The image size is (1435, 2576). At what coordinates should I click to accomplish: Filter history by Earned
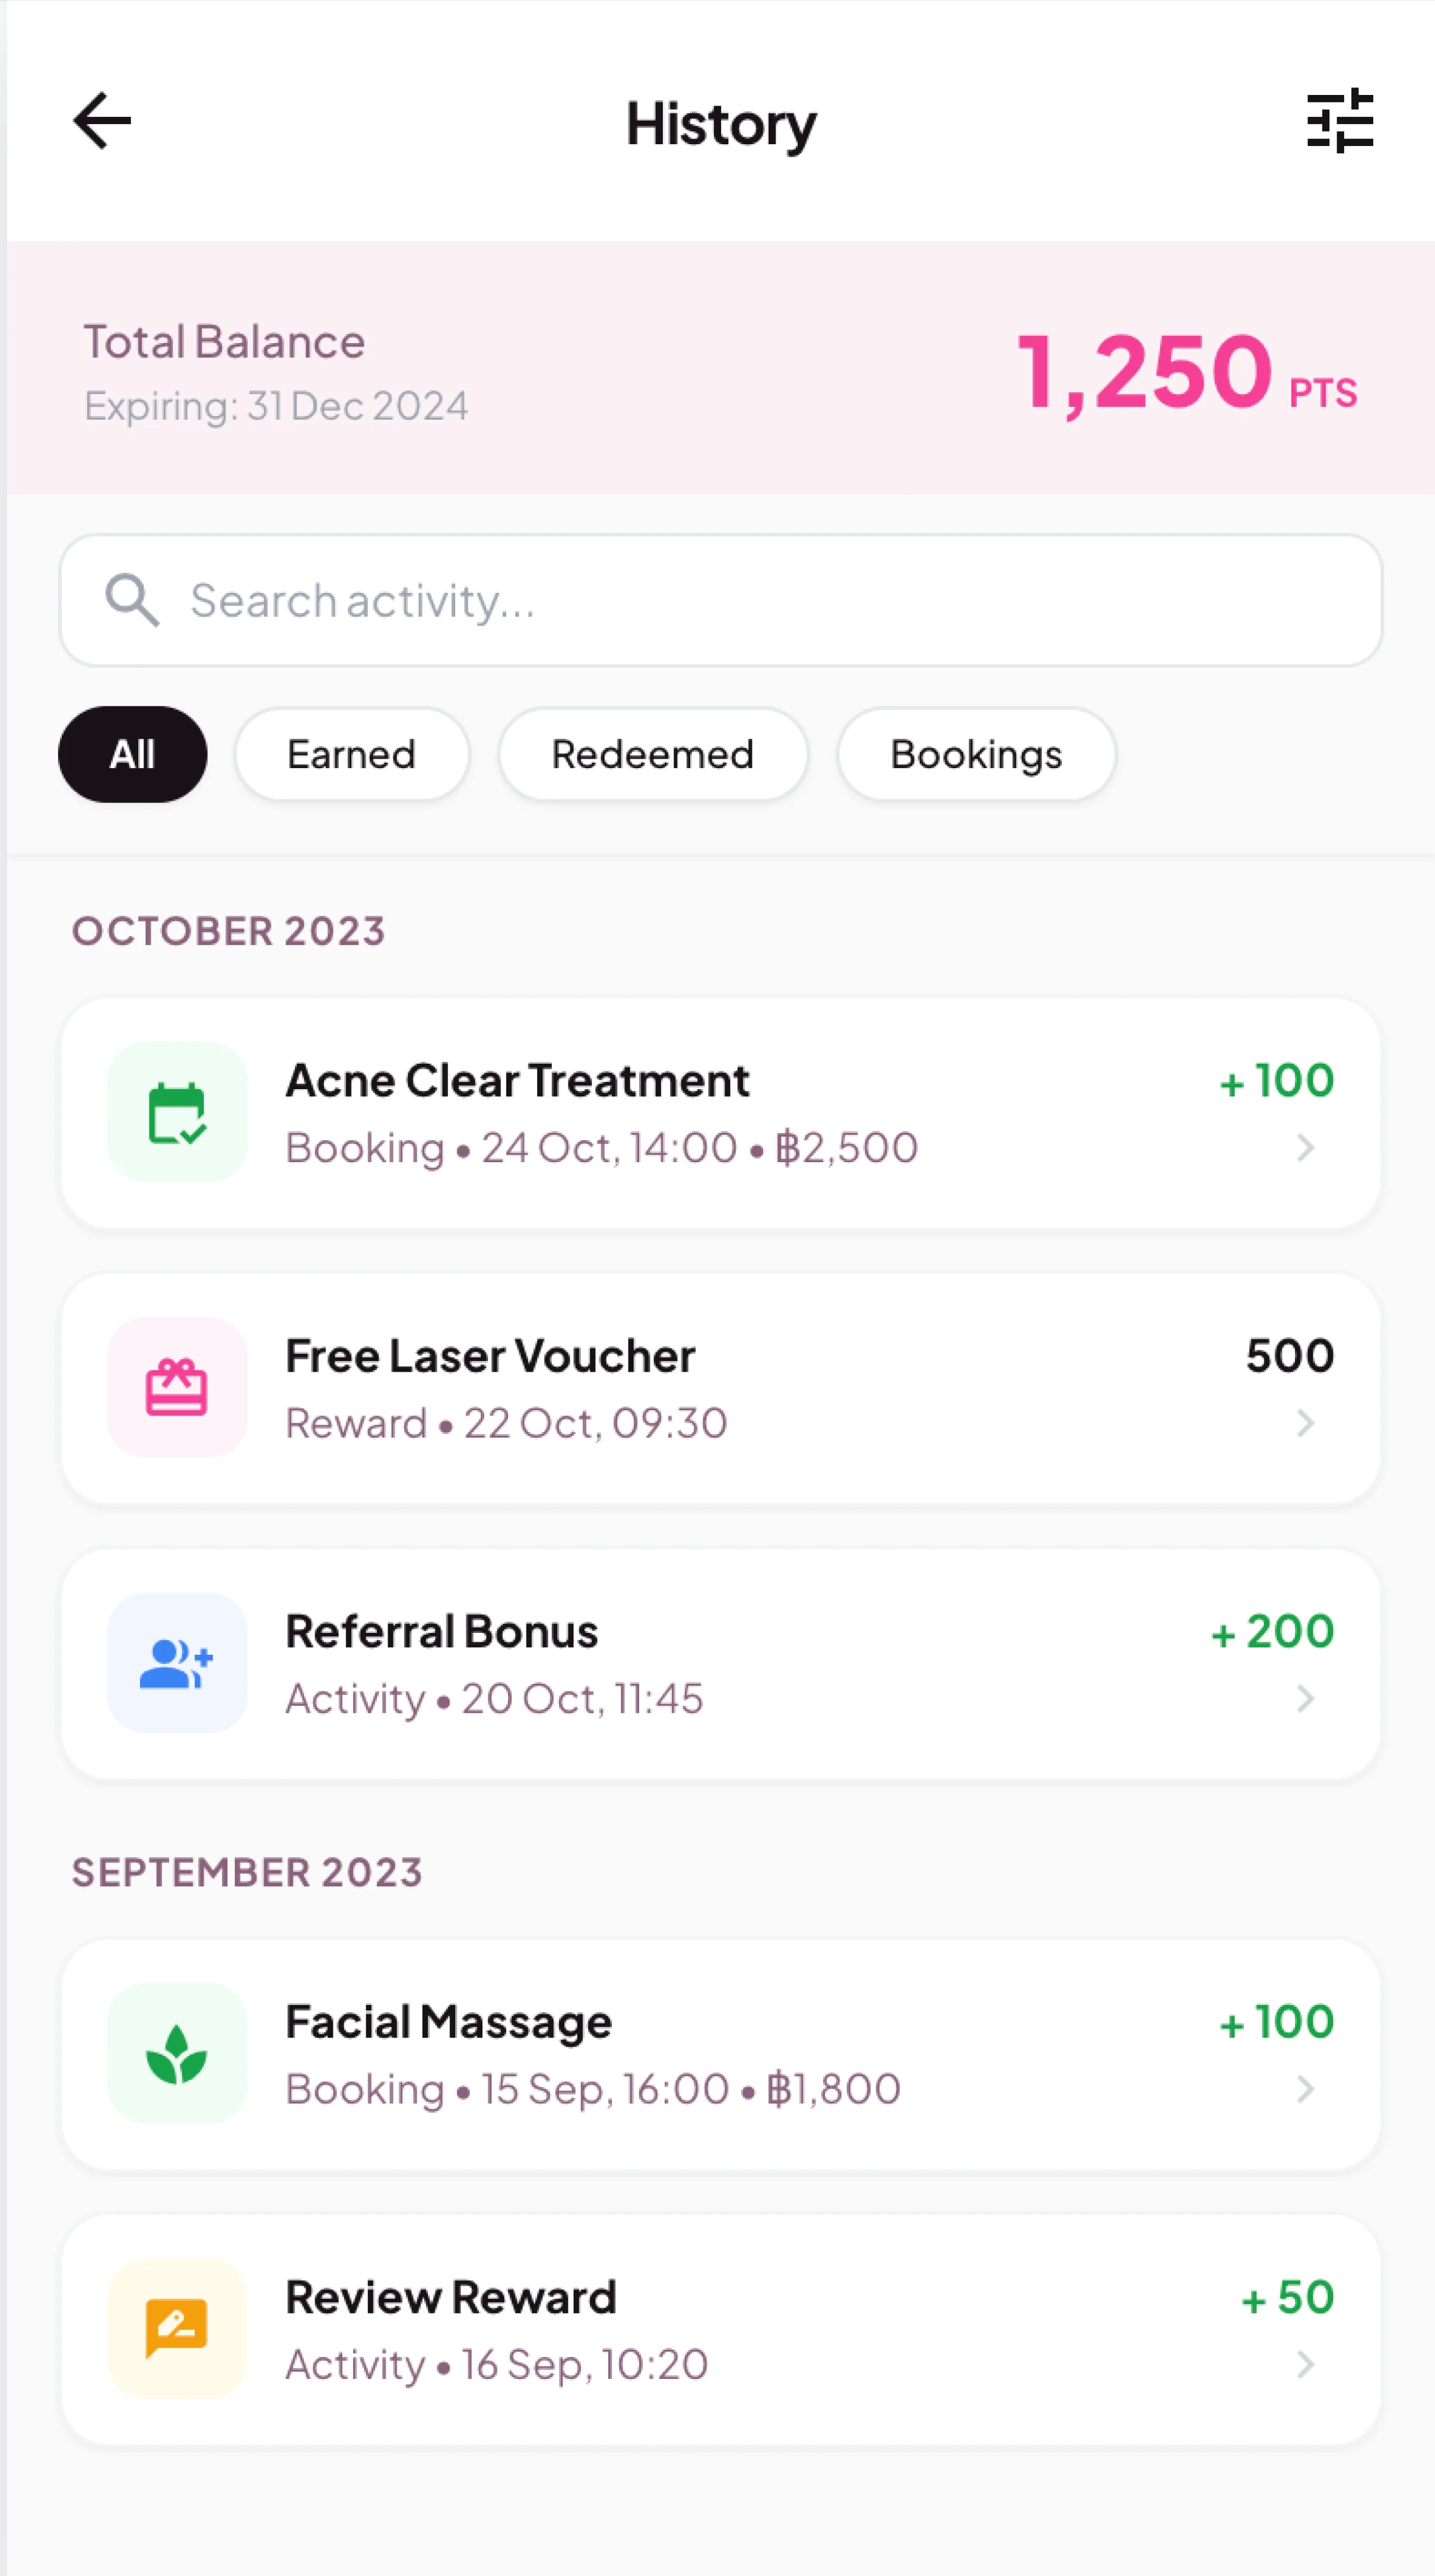pos(351,754)
